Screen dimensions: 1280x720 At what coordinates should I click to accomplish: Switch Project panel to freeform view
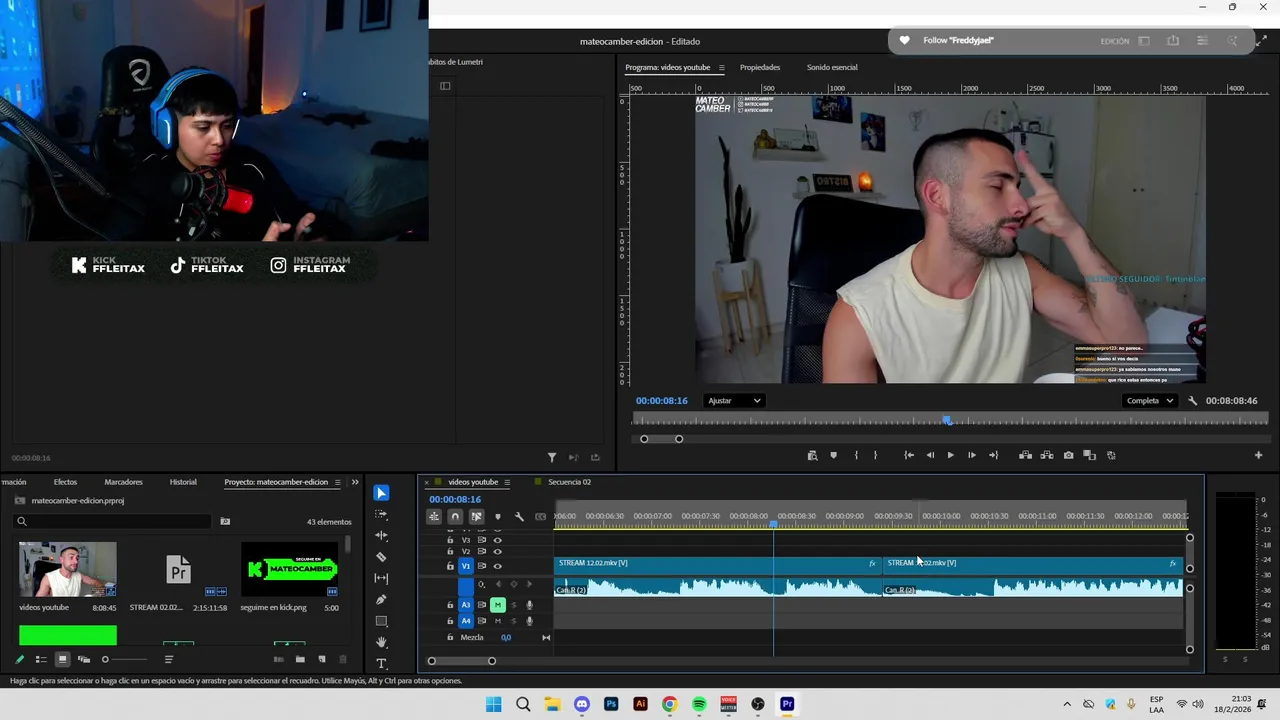[84, 659]
